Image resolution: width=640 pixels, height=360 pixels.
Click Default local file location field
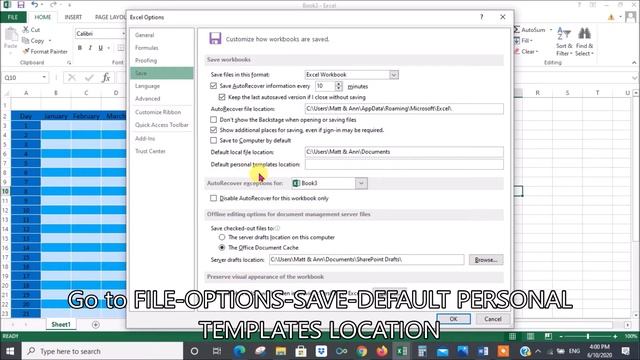[404, 152]
